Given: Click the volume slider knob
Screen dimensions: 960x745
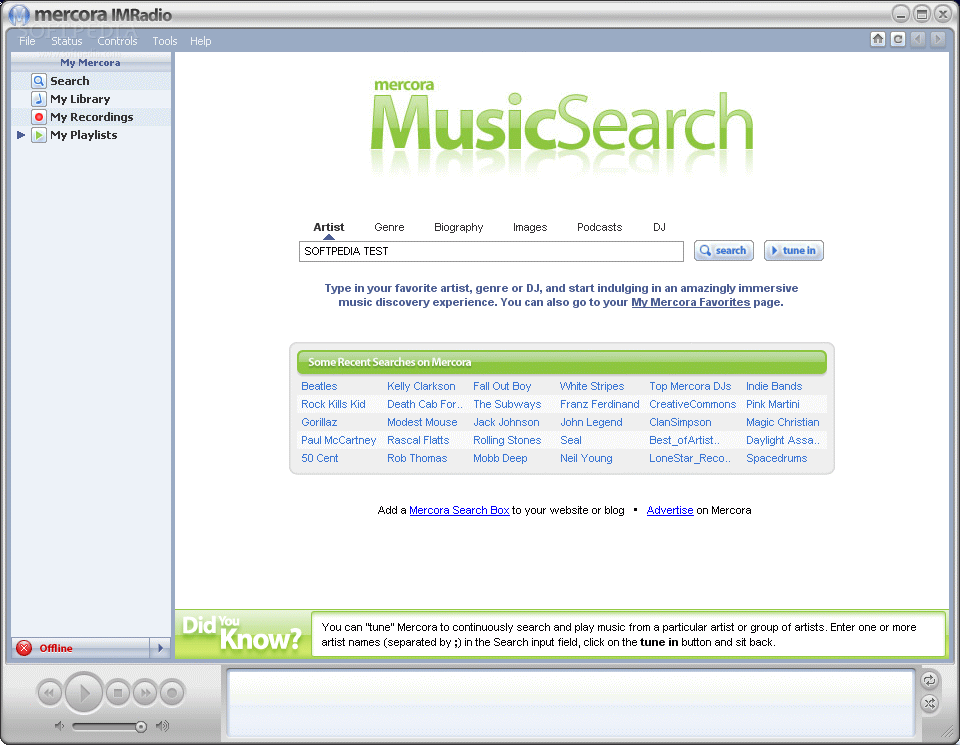Looking at the screenshot, I should pos(141,727).
